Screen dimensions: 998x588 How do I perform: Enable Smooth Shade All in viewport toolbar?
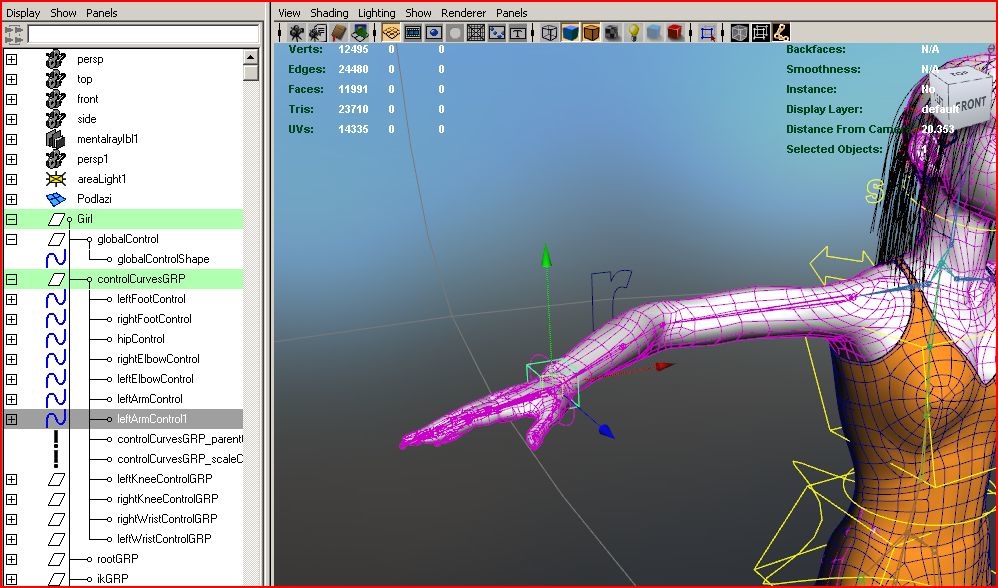(569, 32)
